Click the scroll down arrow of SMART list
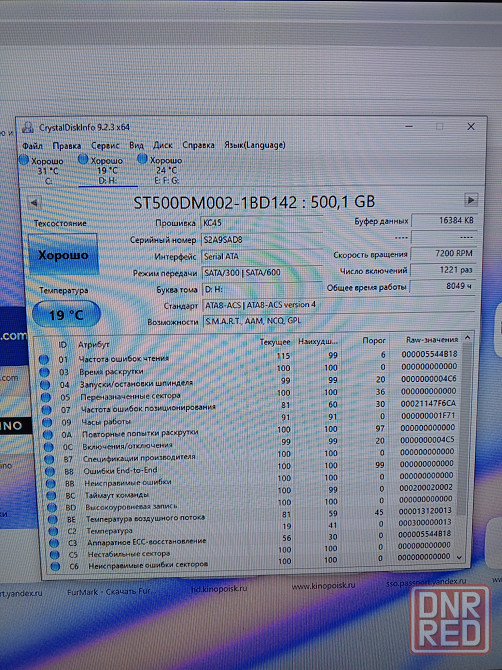502x670 pixels. point(459,557)
